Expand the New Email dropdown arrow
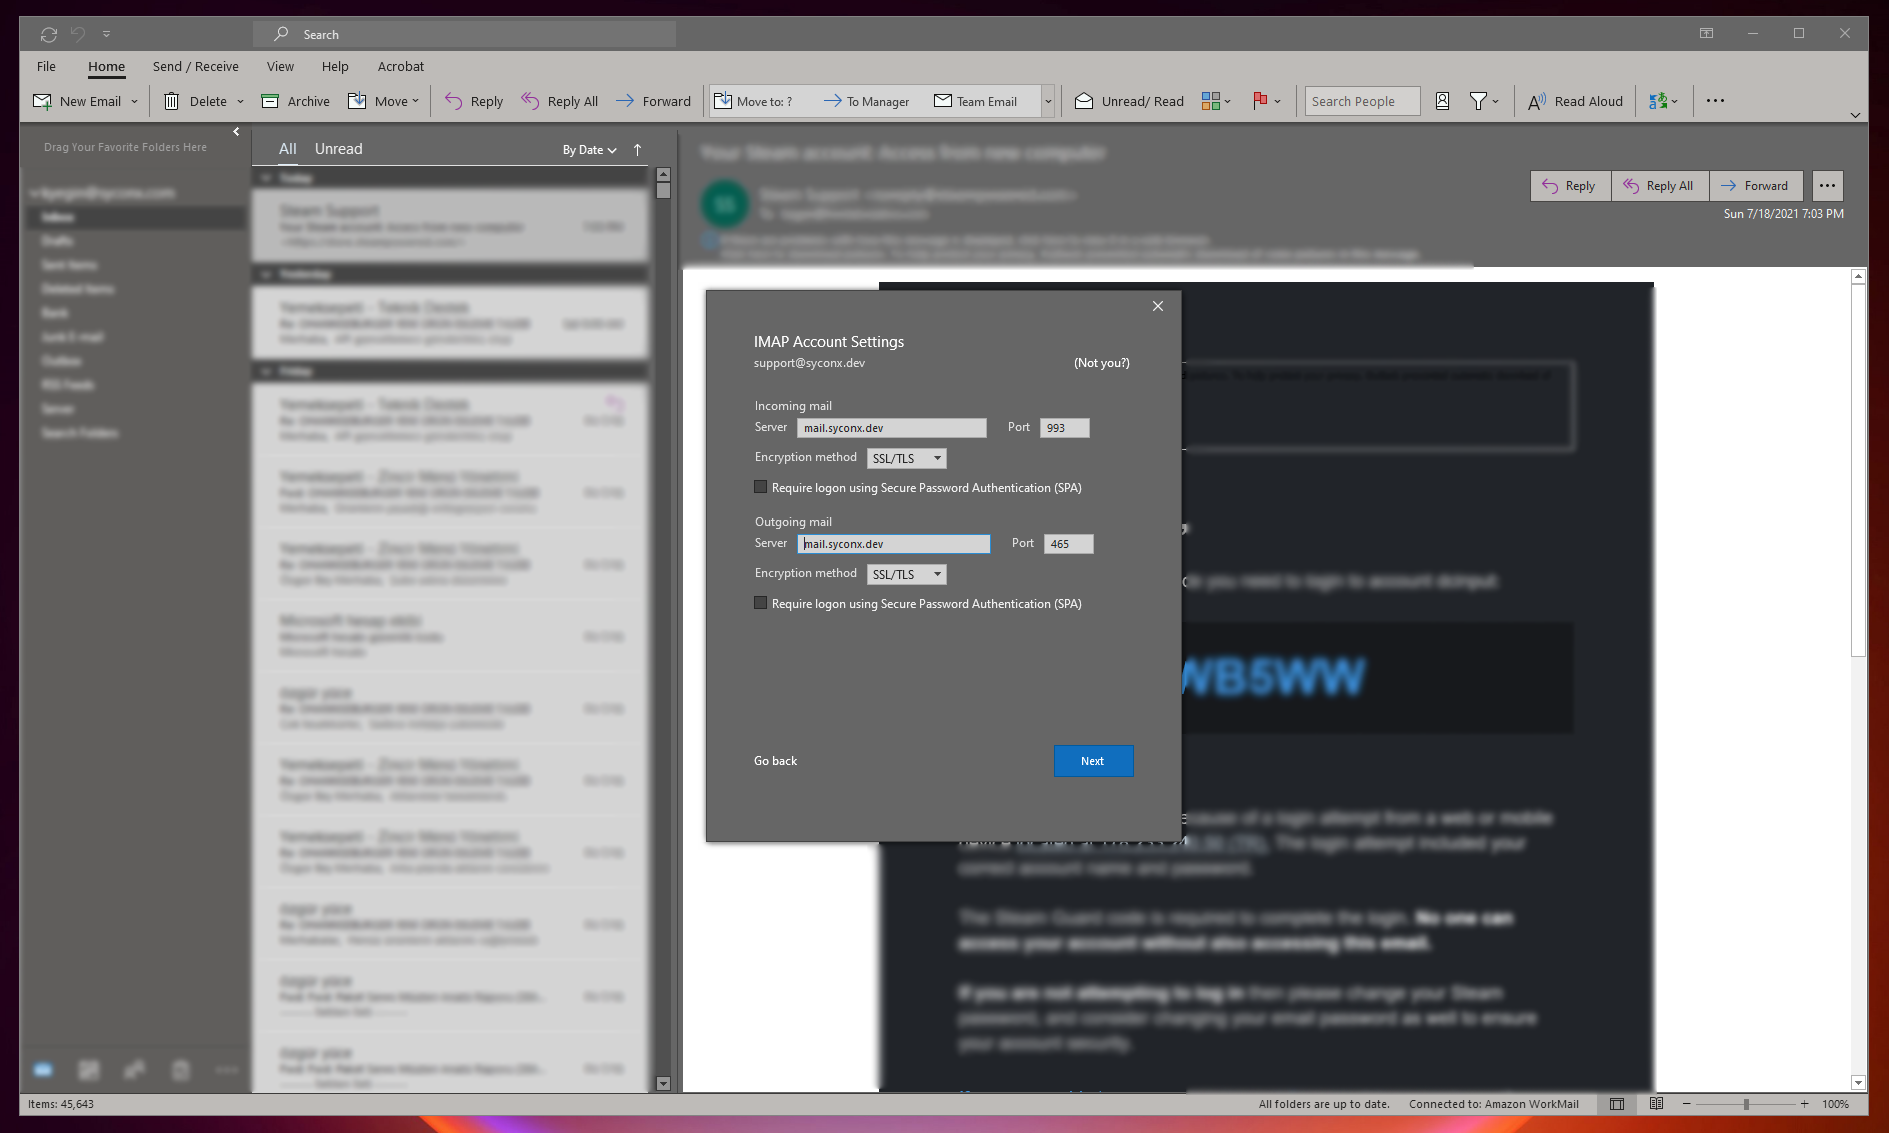Image resolution: width=1889 pixels, height=1133 pixels. [134, 101]
